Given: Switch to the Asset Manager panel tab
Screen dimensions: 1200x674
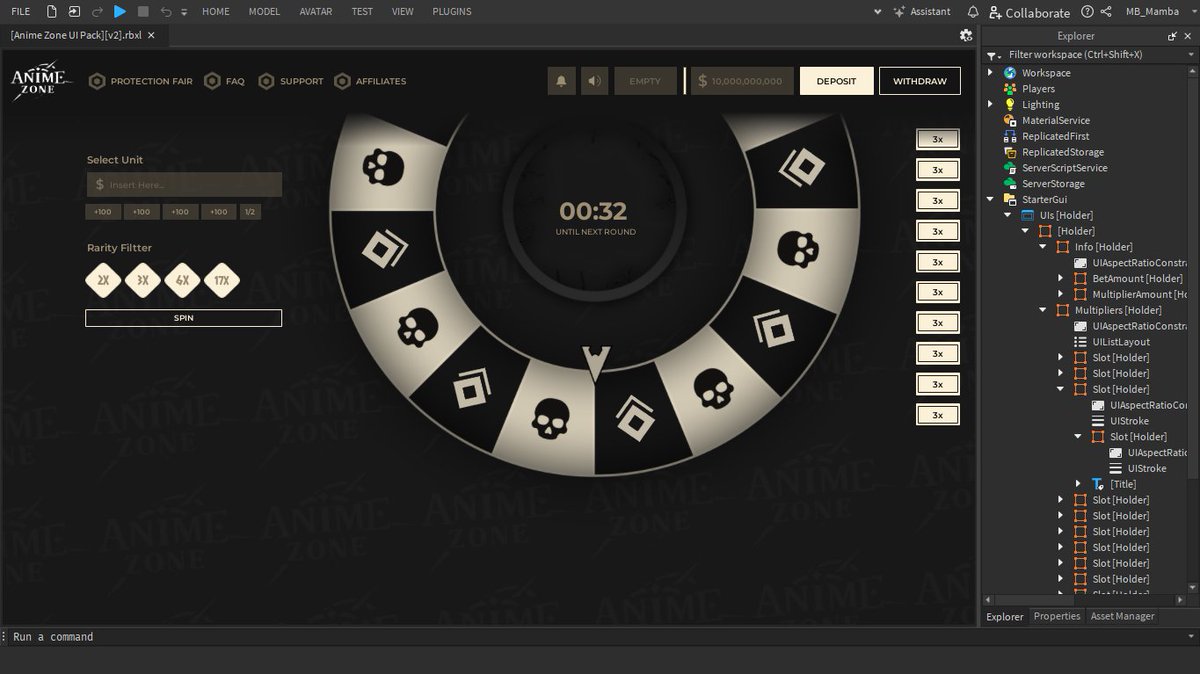Looking at the screenshot, I should [x=1122, y=616].
